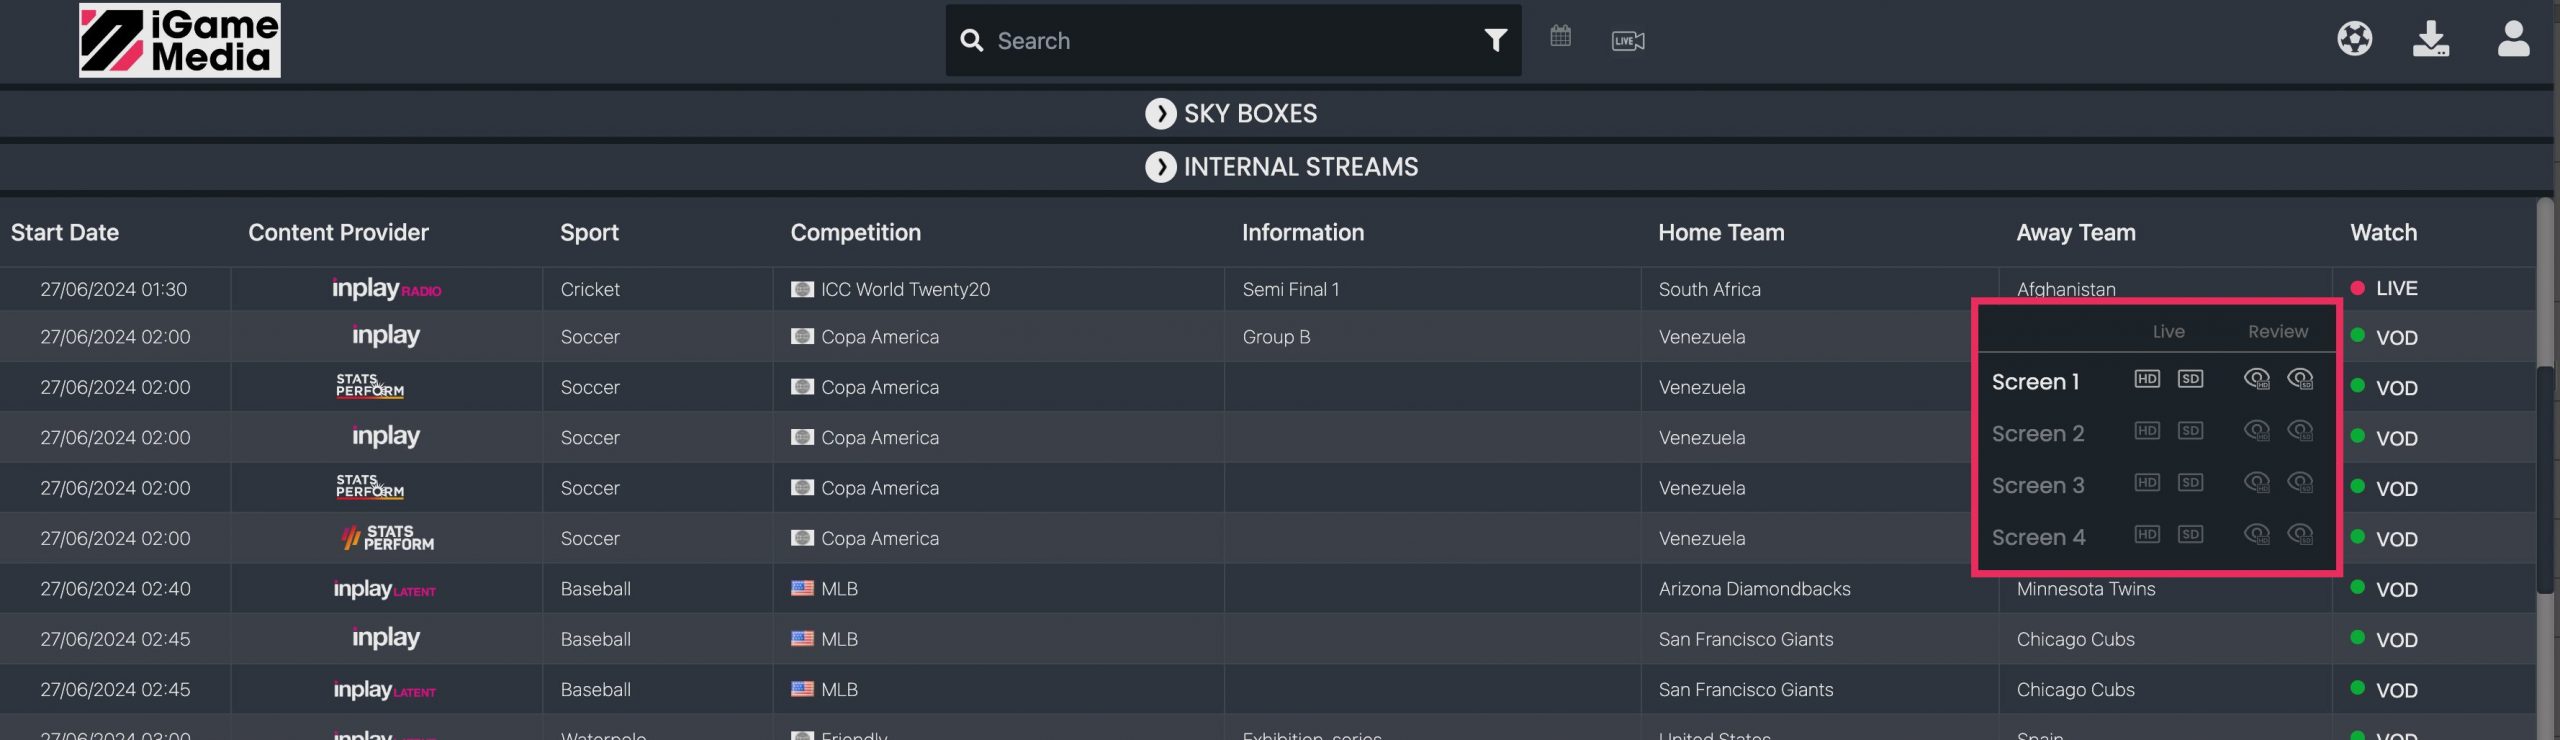
Task: Toggle Screen 2 HD review eye
Action: click(x=2256, y=431)
